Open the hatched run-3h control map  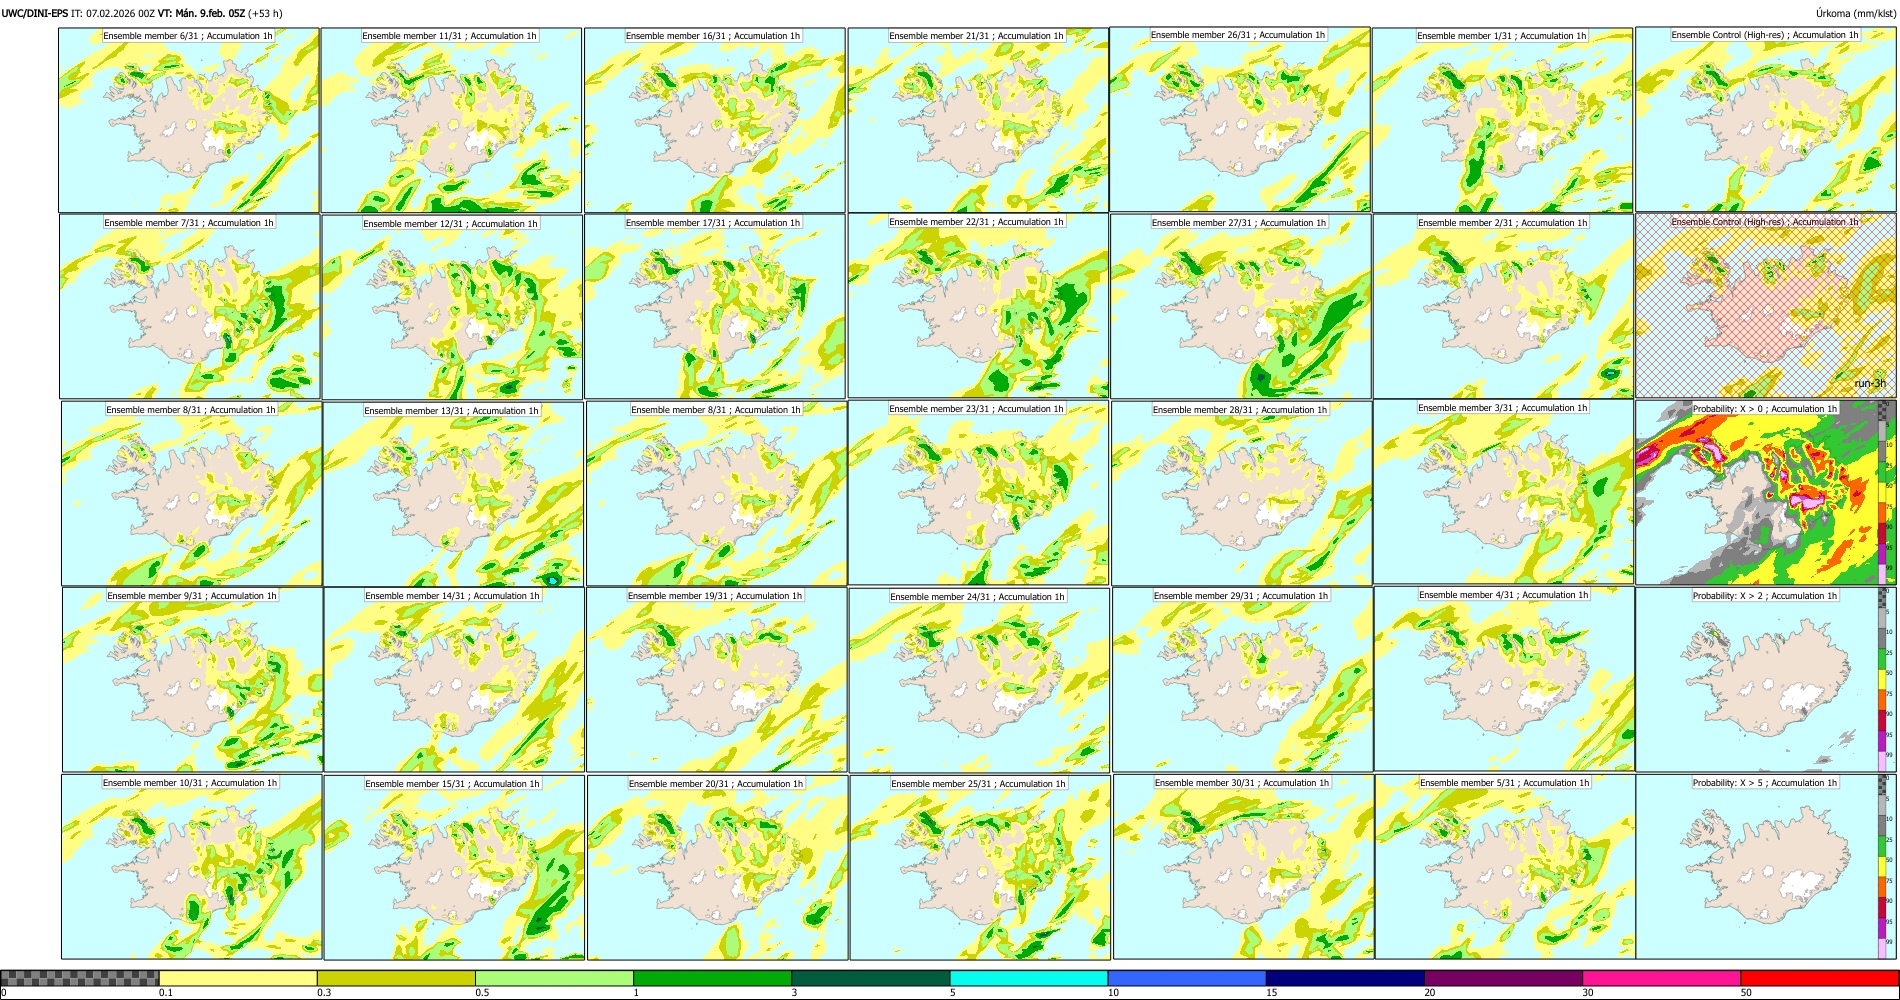(x=1766, y=306)
